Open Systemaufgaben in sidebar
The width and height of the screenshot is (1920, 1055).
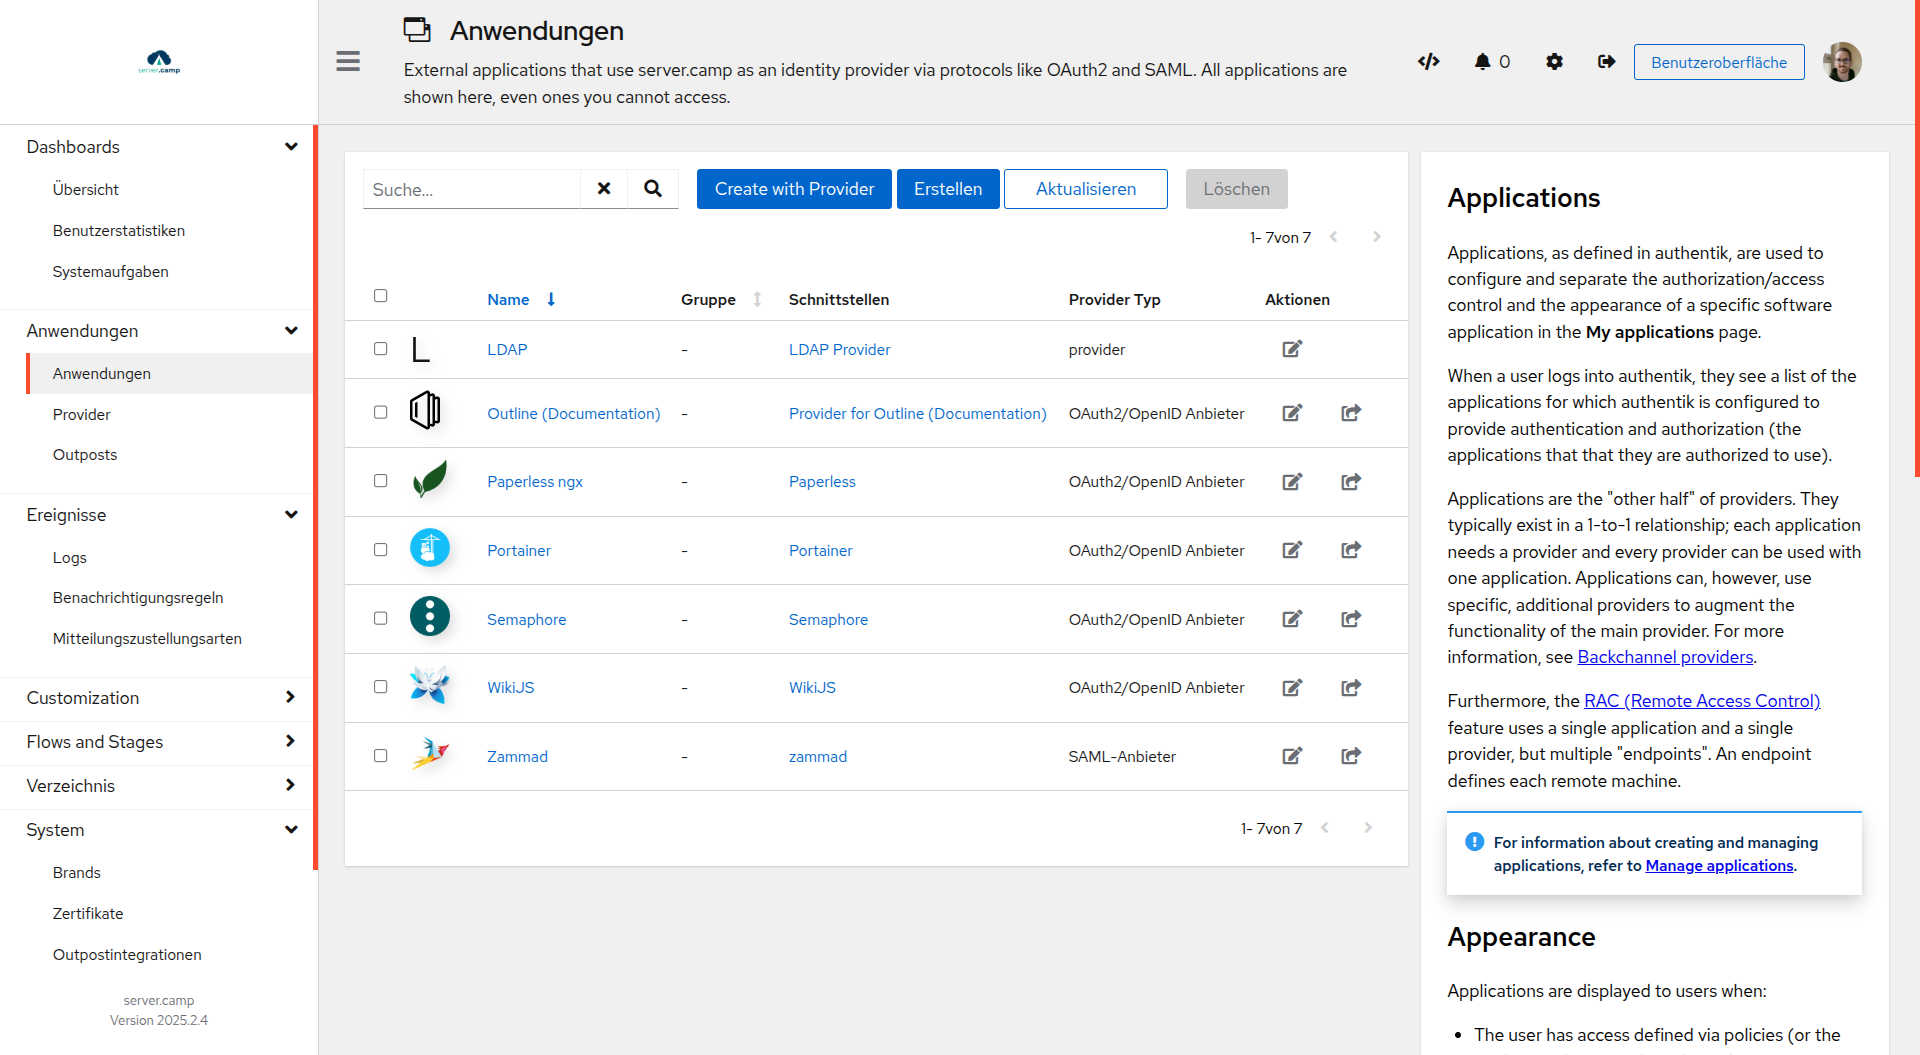click(110, 272)
